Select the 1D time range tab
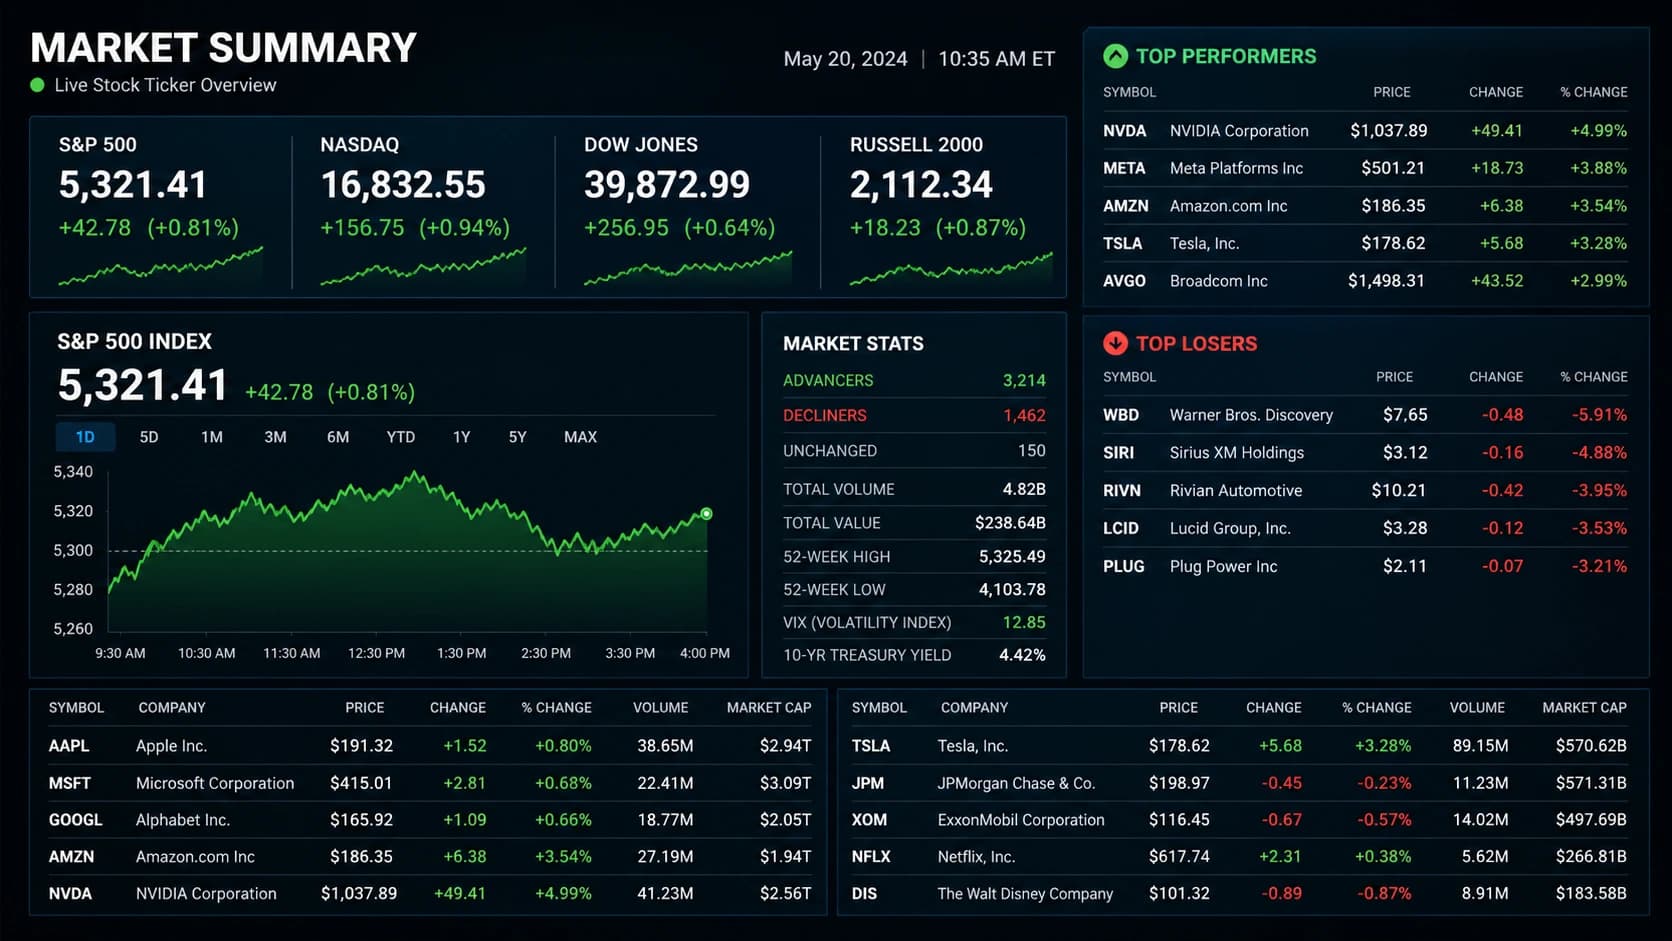1672x941 pixels. click(x=85, y=437)
